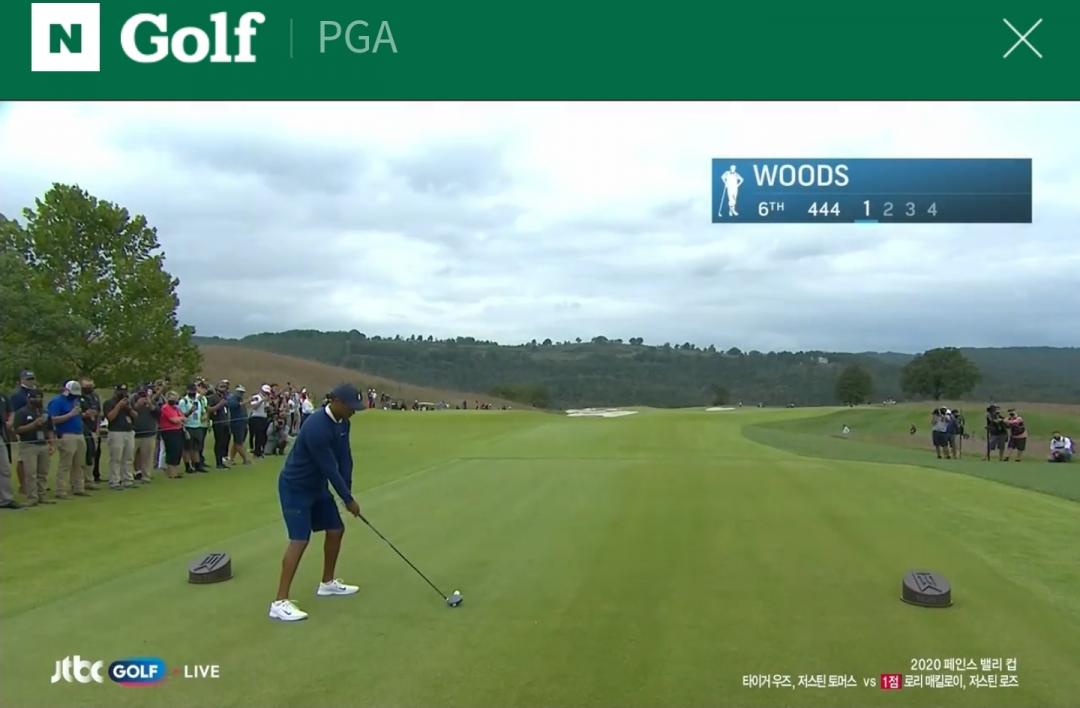Click the right tiger-logo tee marker

[926, 588]
